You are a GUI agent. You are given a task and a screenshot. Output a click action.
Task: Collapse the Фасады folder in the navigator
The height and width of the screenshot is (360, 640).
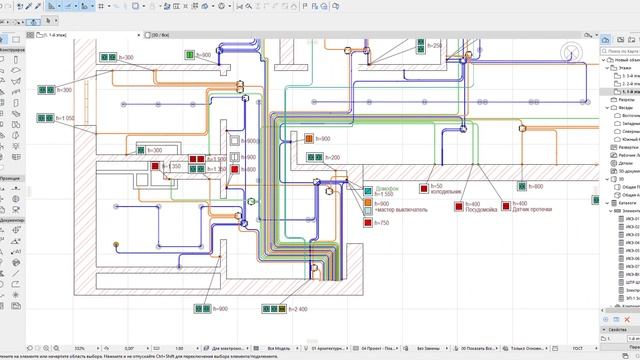607,108
